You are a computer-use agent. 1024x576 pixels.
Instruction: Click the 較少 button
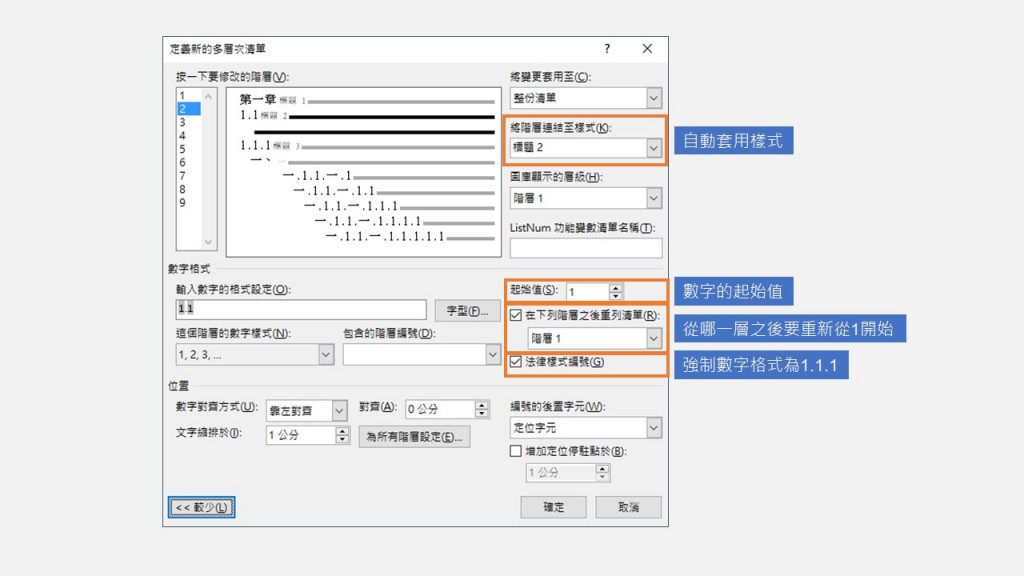201,507
